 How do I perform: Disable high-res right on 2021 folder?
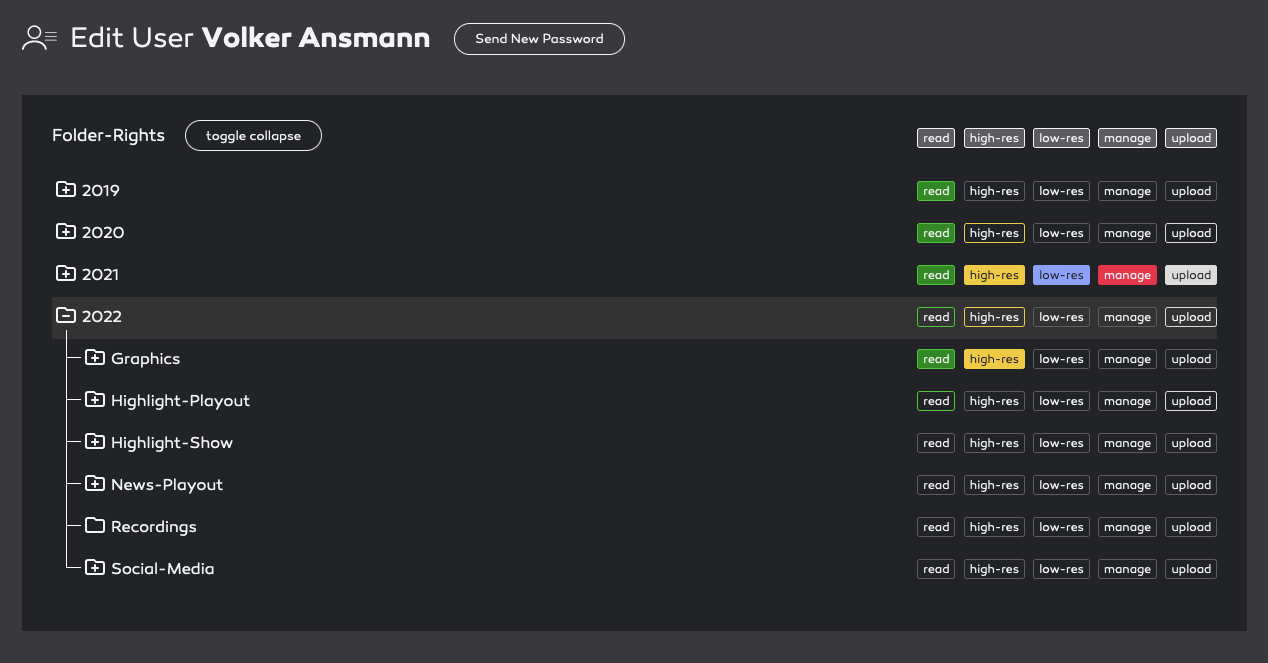pyautogui.click(x=994, y=275)
